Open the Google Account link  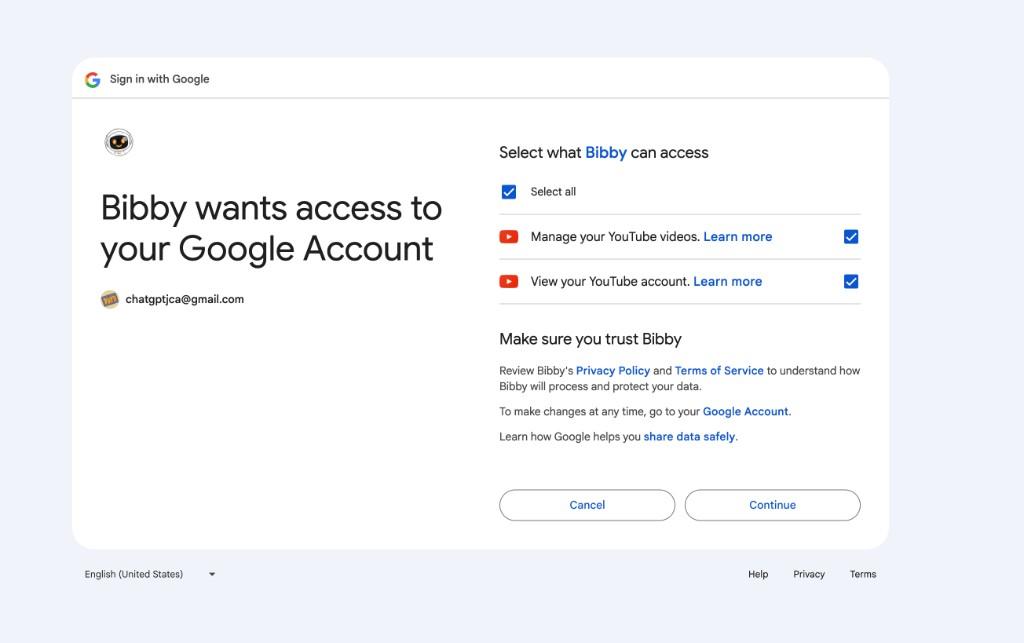[x=745, y=411]
